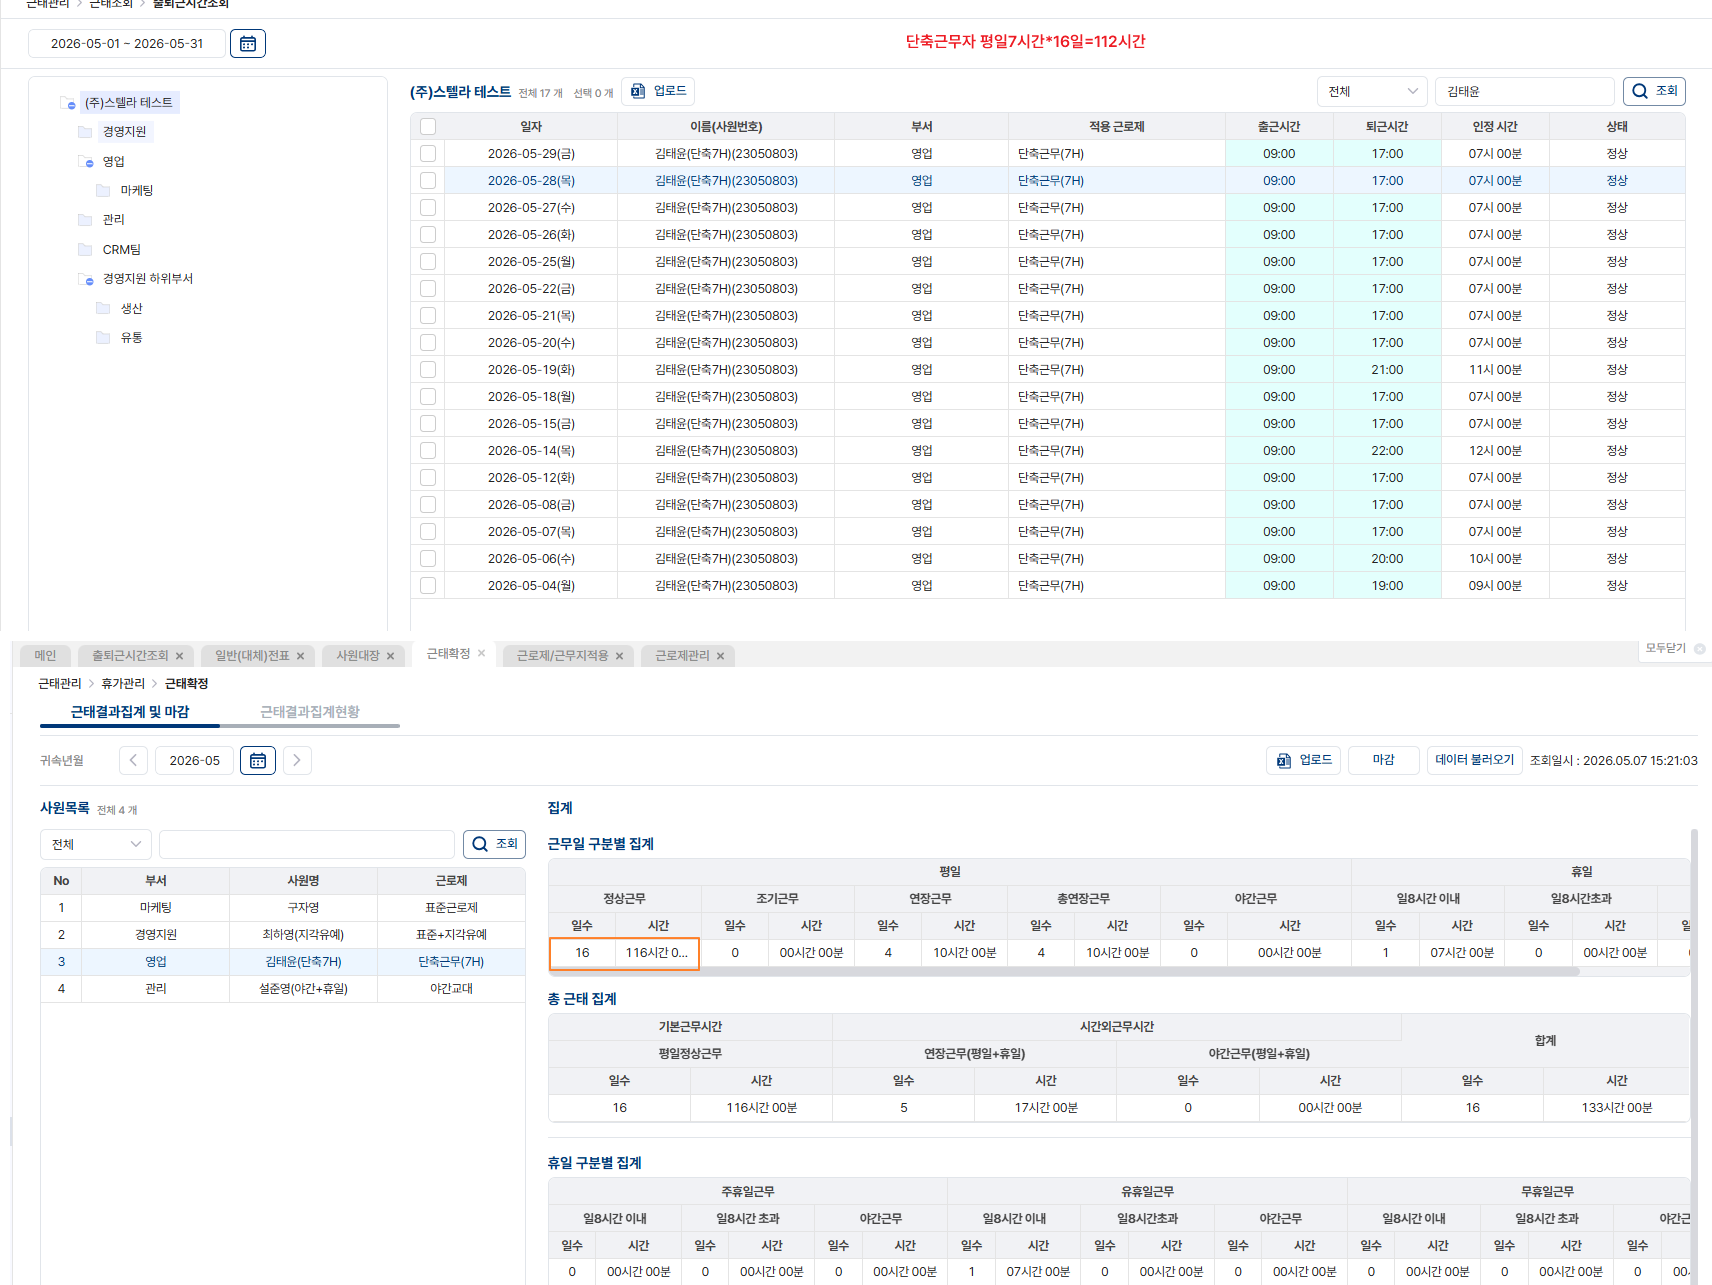Switch to the 근태결과집계현황 tab
The width and height of the screenshot is (1712, 1285).
[310, 712]
